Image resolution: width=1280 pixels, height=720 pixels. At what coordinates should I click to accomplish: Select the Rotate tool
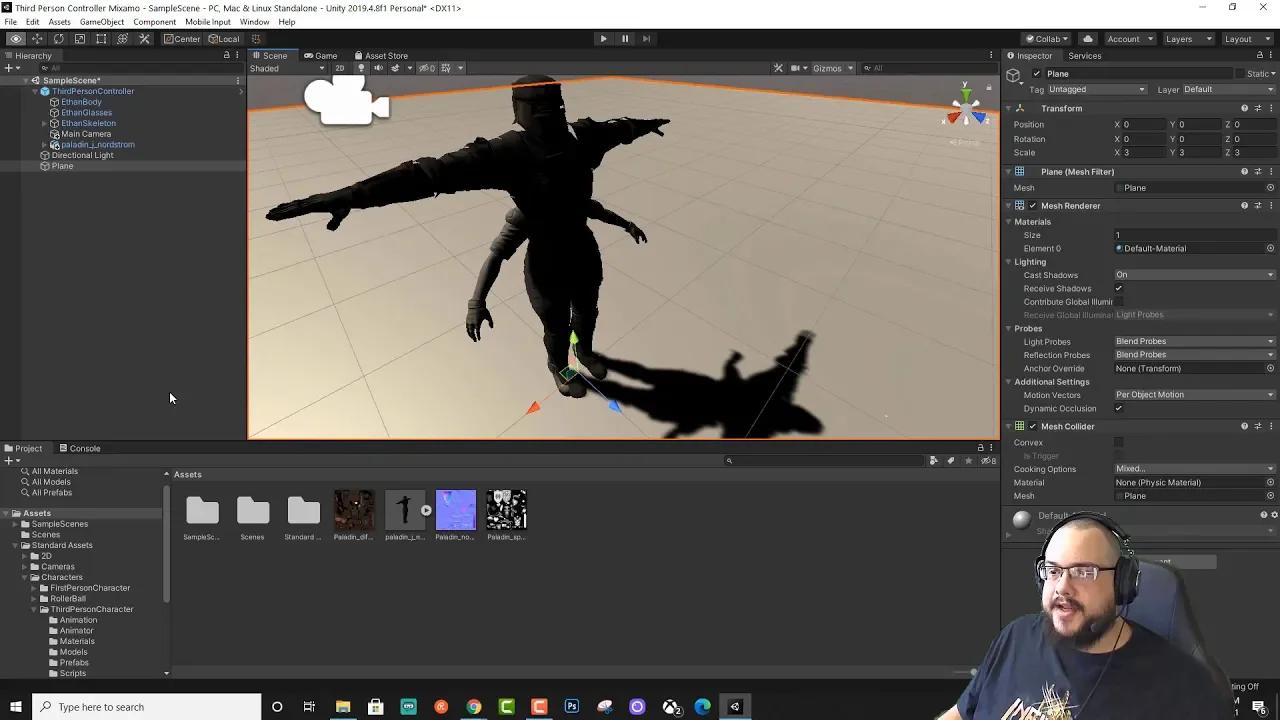coord(58,38)
